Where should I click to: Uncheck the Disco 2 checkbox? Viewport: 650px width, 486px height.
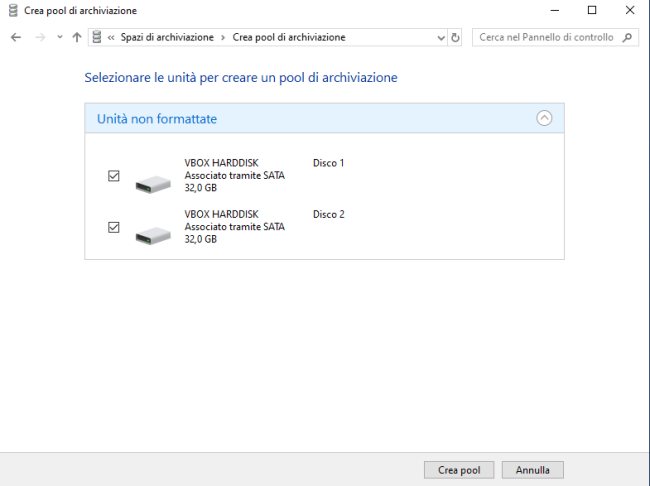[114, 227]
